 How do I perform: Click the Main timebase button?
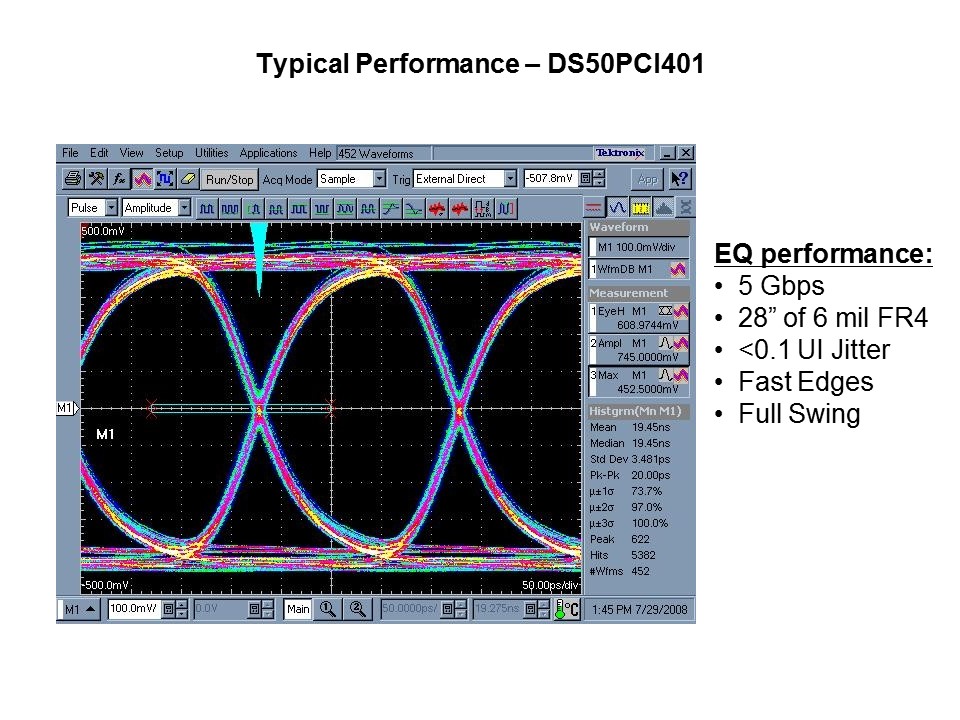point(297,610)
